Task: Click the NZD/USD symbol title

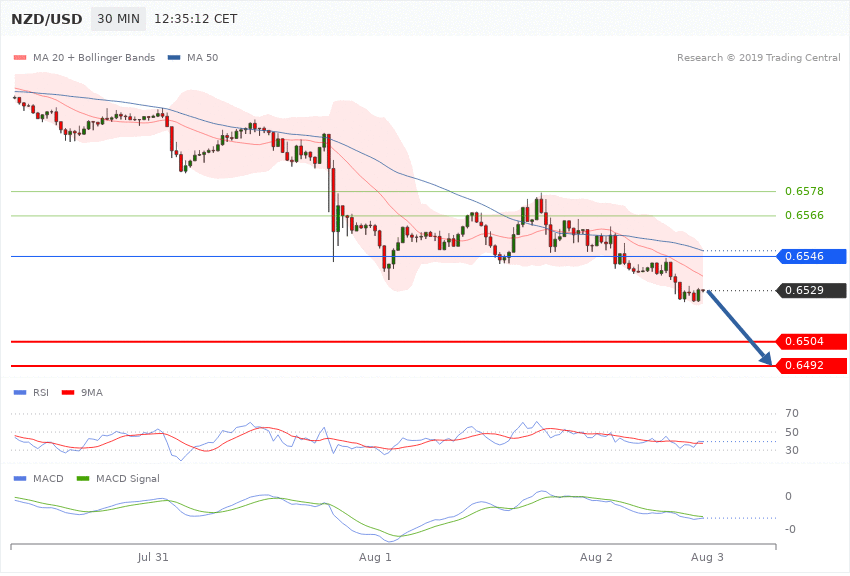Action: (x=47, y=19)
